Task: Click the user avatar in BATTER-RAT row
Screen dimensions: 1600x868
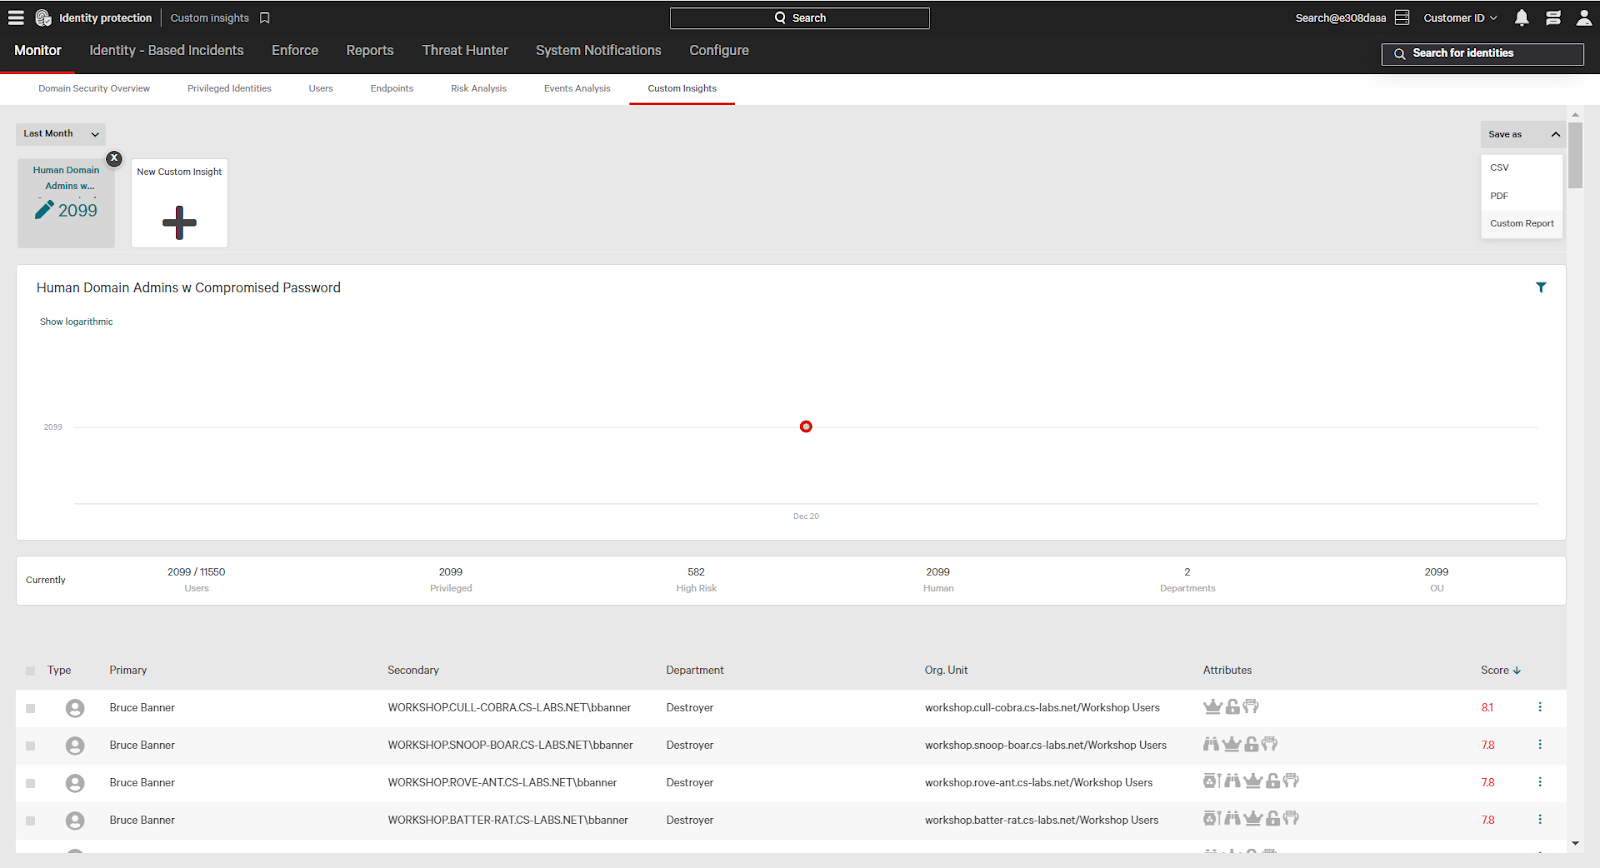Action: [75, 821]
